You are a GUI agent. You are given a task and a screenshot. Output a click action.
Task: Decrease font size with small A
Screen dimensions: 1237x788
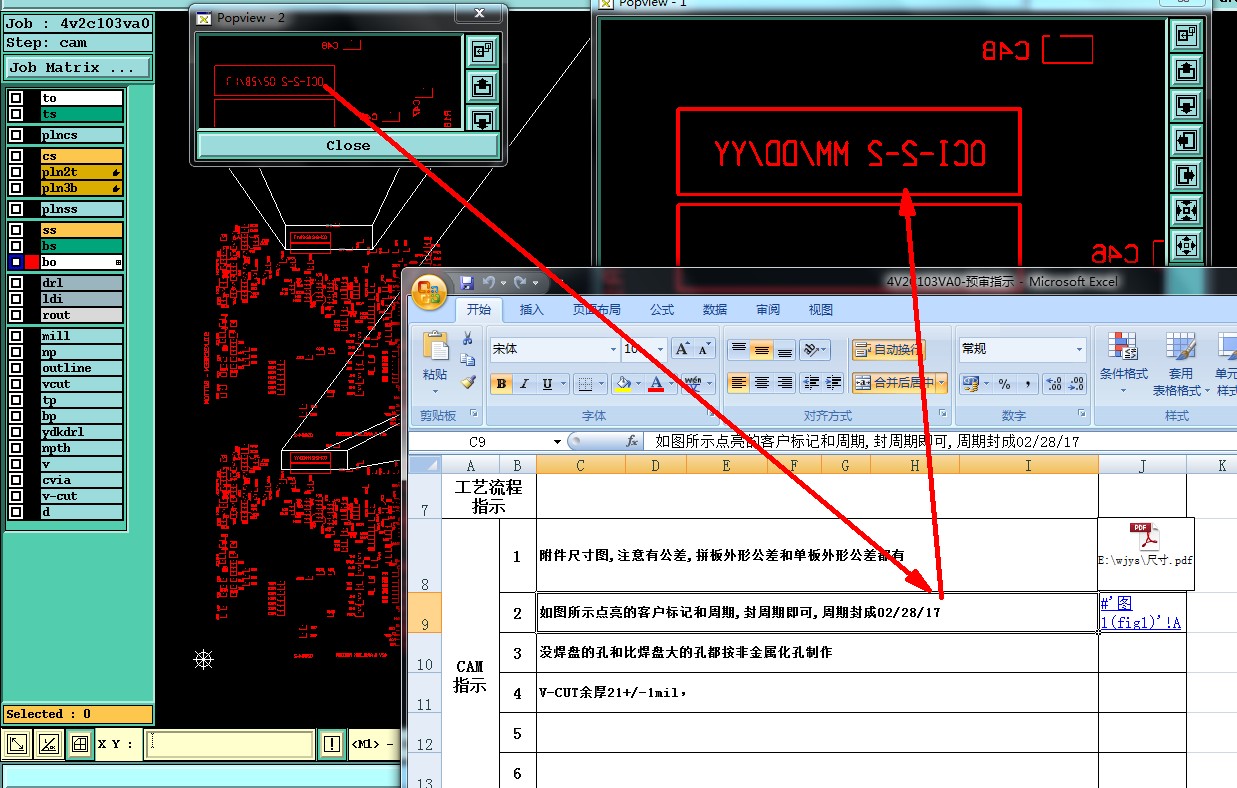click(705, 349)
